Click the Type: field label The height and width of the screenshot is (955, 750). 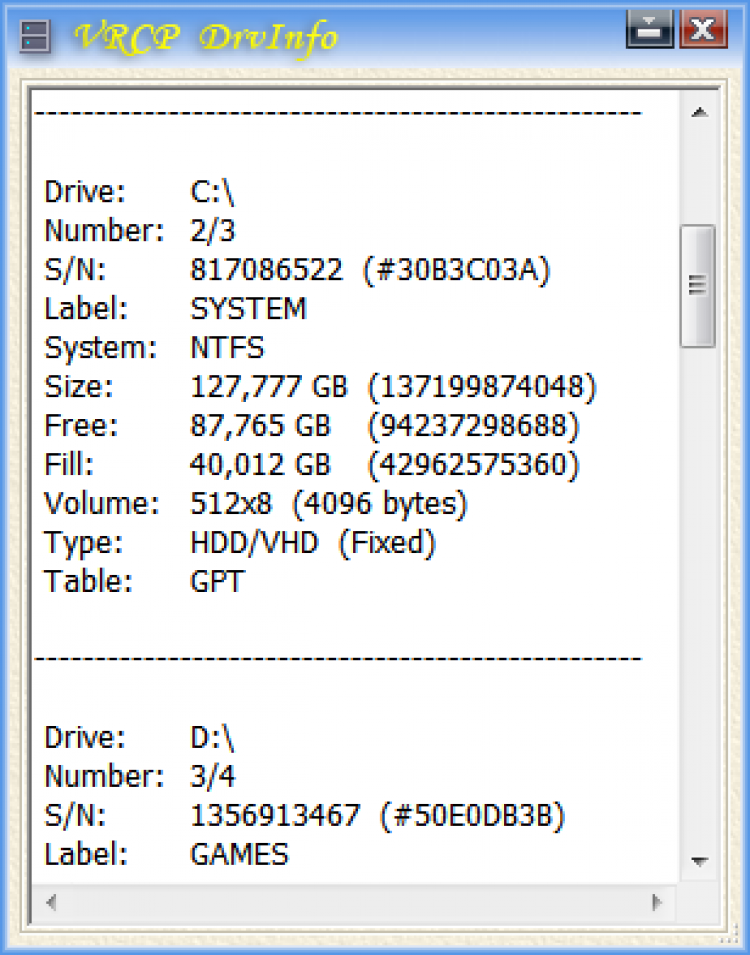(84, 544)
